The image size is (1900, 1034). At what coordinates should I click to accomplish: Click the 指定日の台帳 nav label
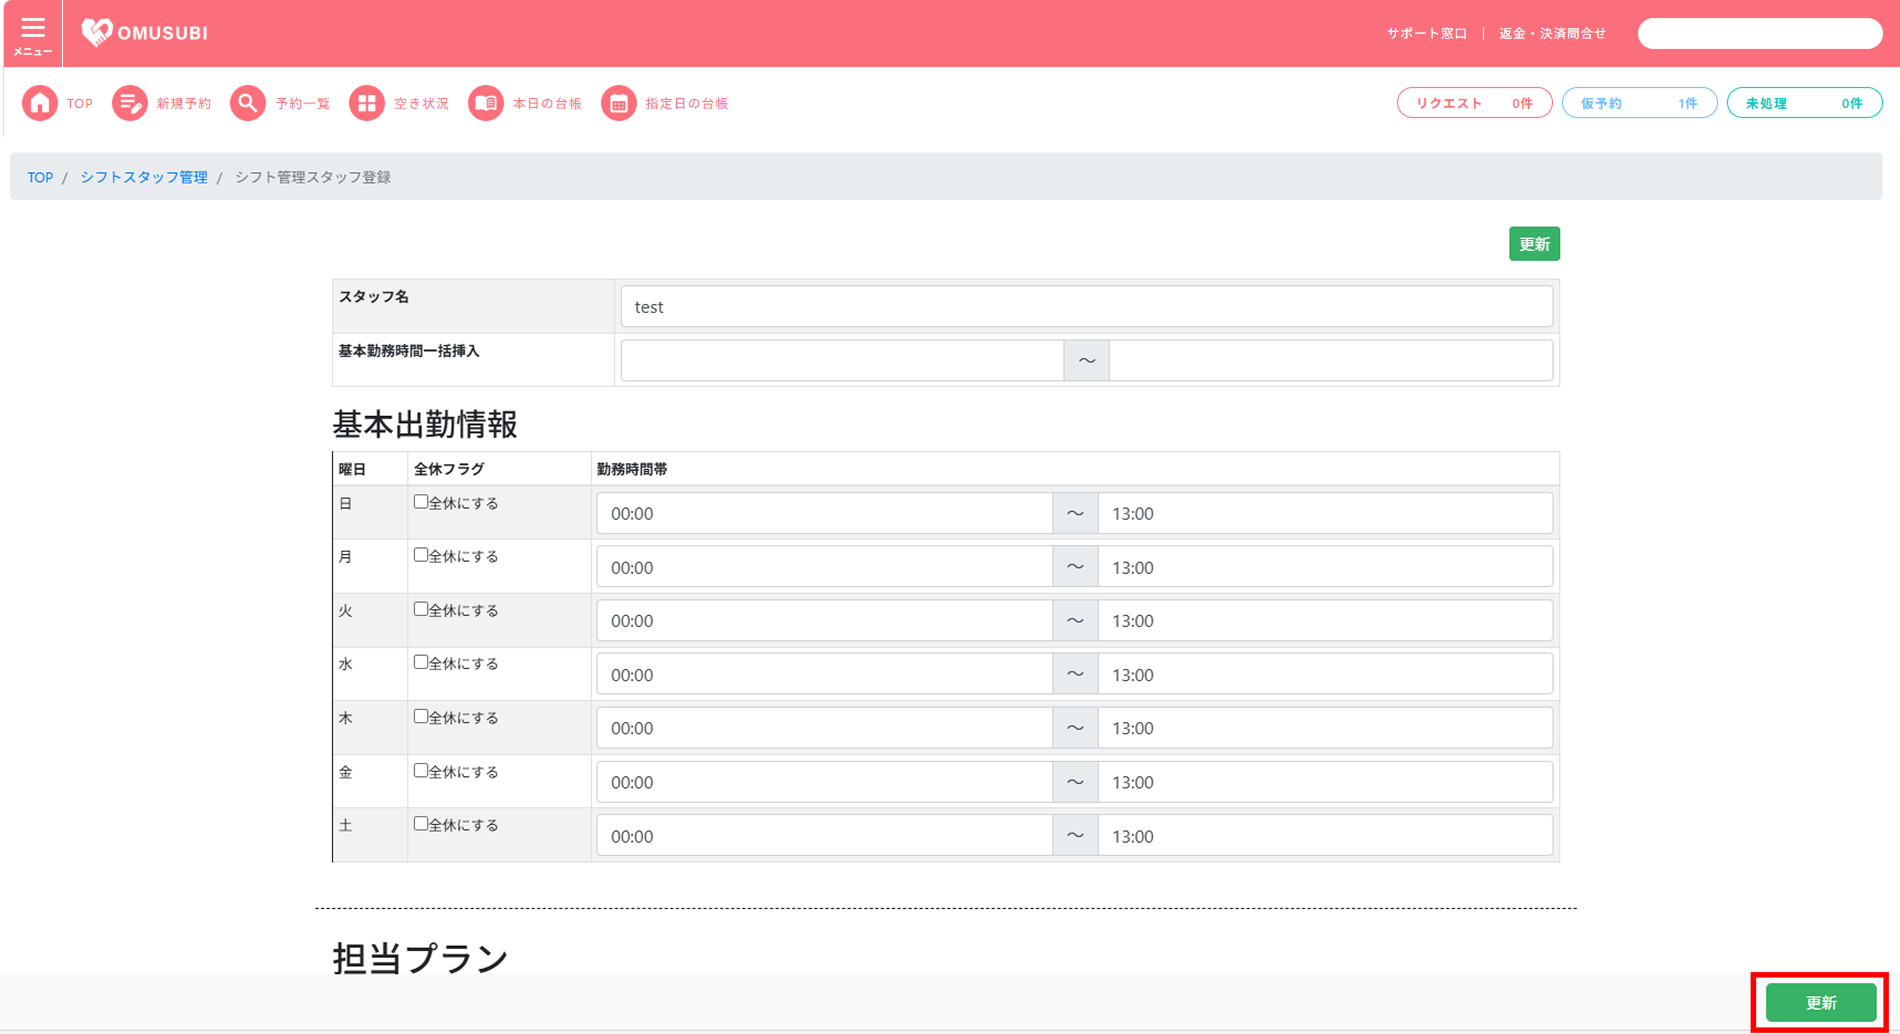click(x=687, y=103)
